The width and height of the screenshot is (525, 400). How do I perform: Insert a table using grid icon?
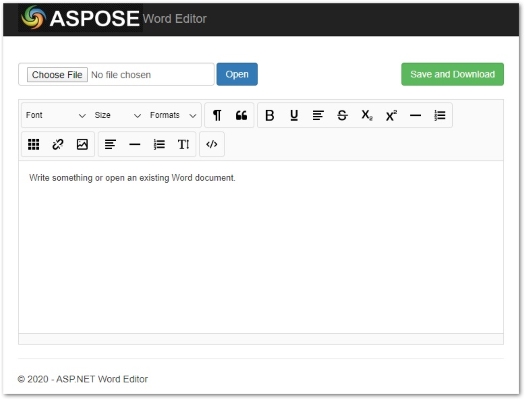coord(33,144)
